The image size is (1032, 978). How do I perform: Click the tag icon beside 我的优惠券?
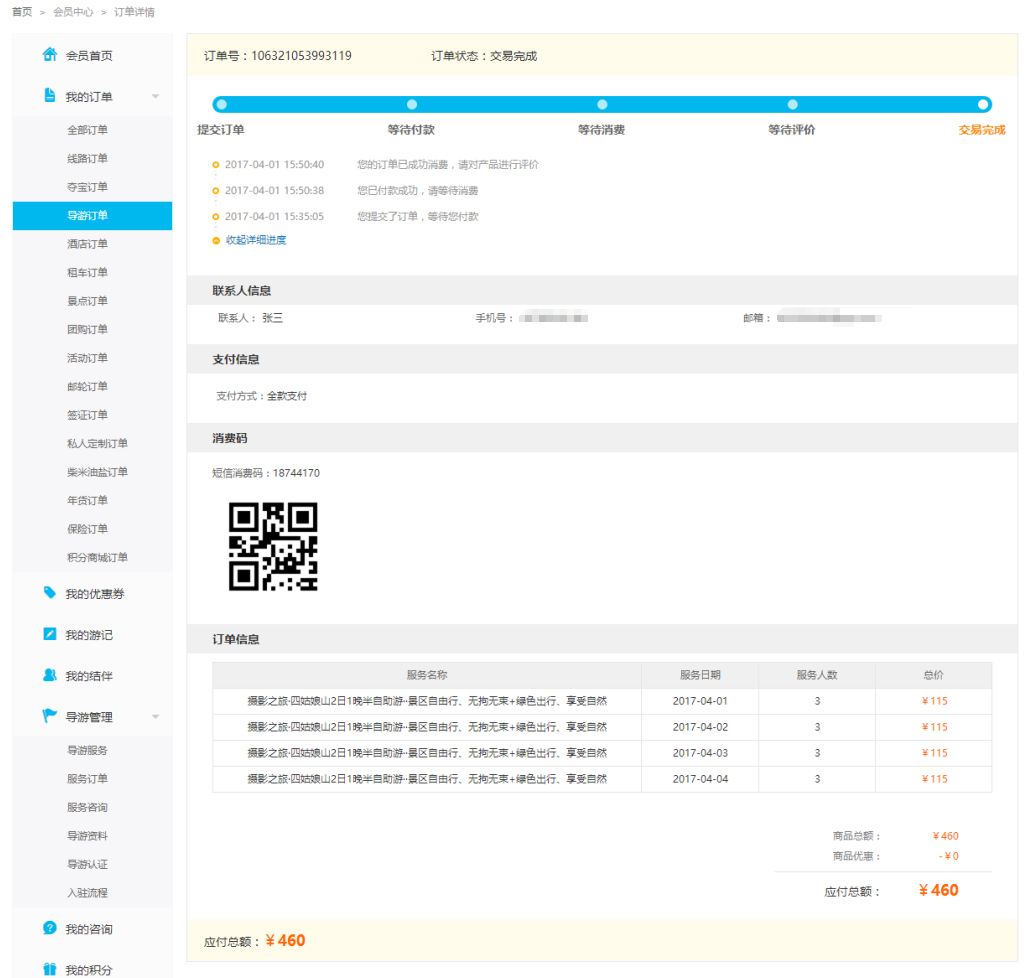pos(50,593)
